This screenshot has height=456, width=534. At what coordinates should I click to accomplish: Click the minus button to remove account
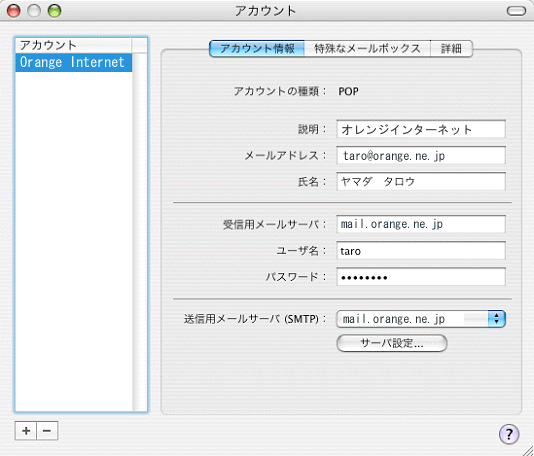point(47,431)
